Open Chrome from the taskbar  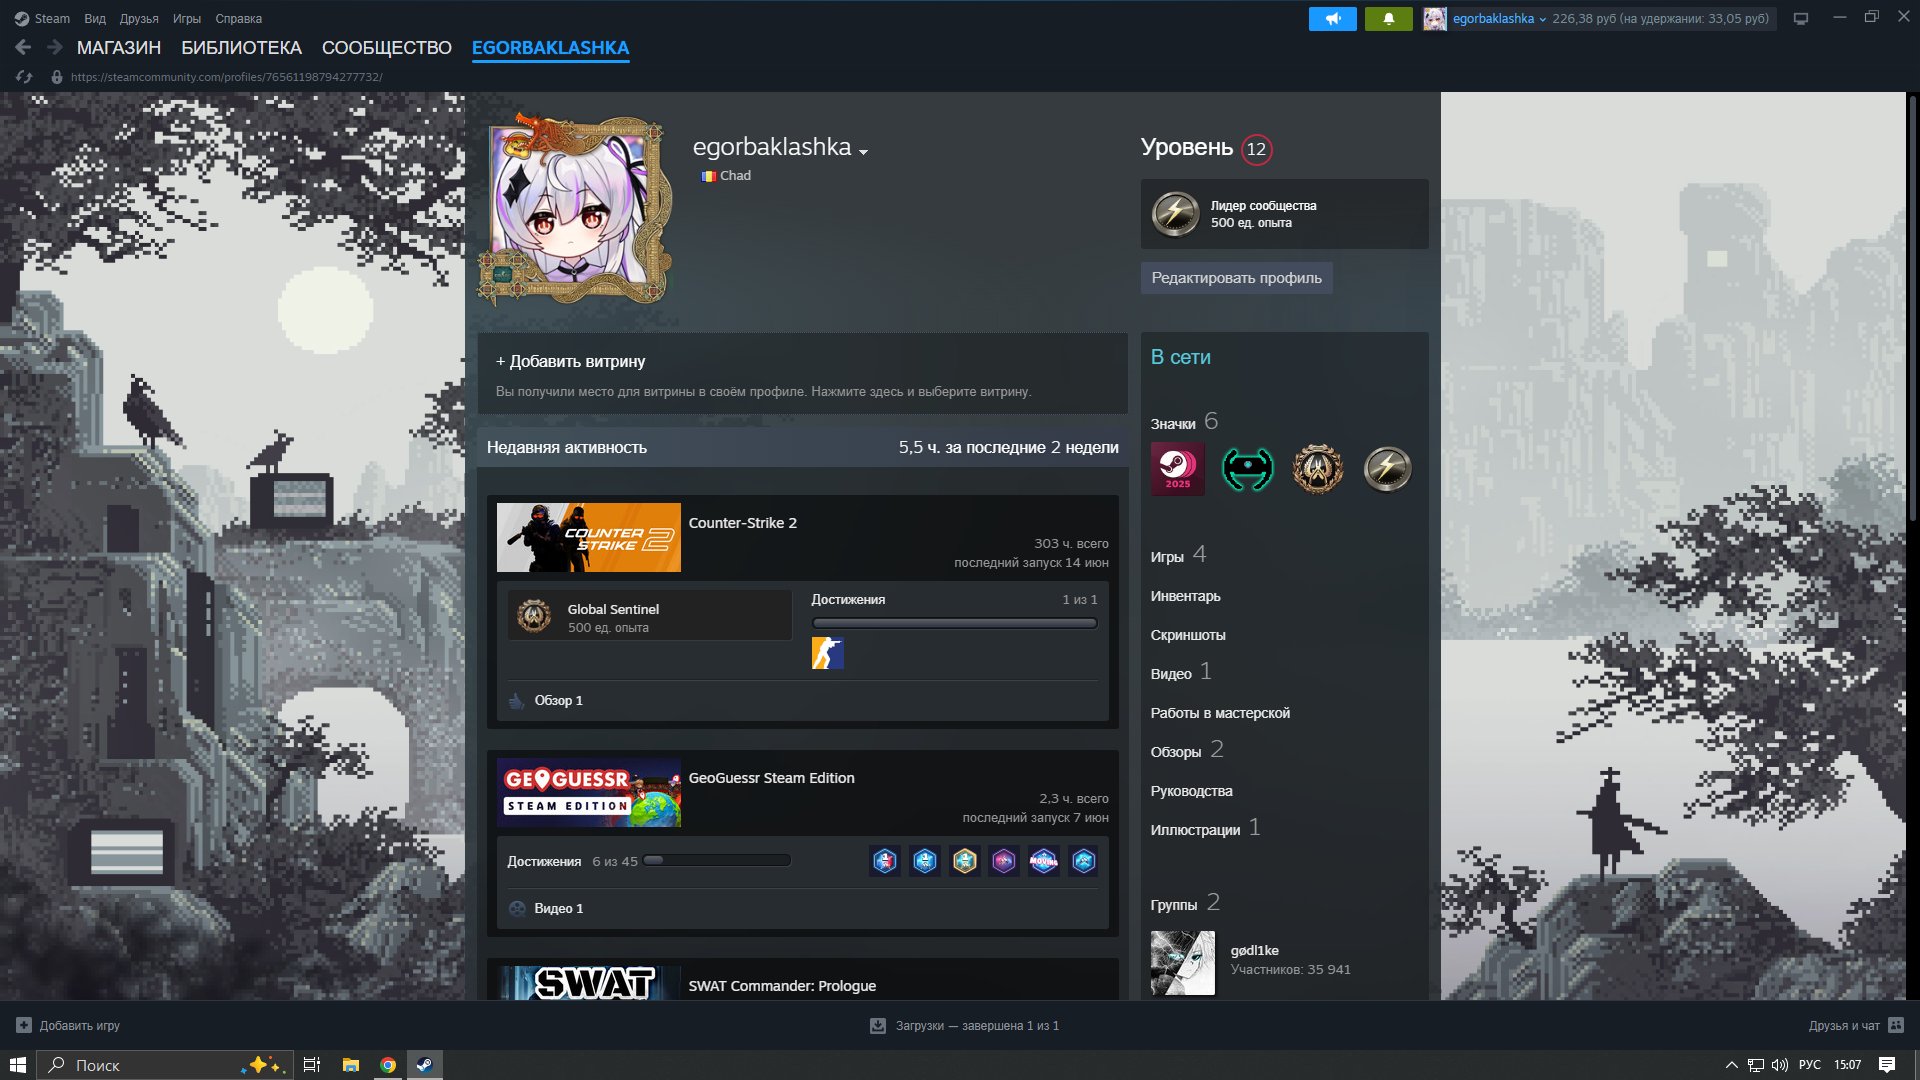(x=387, y=1065)
